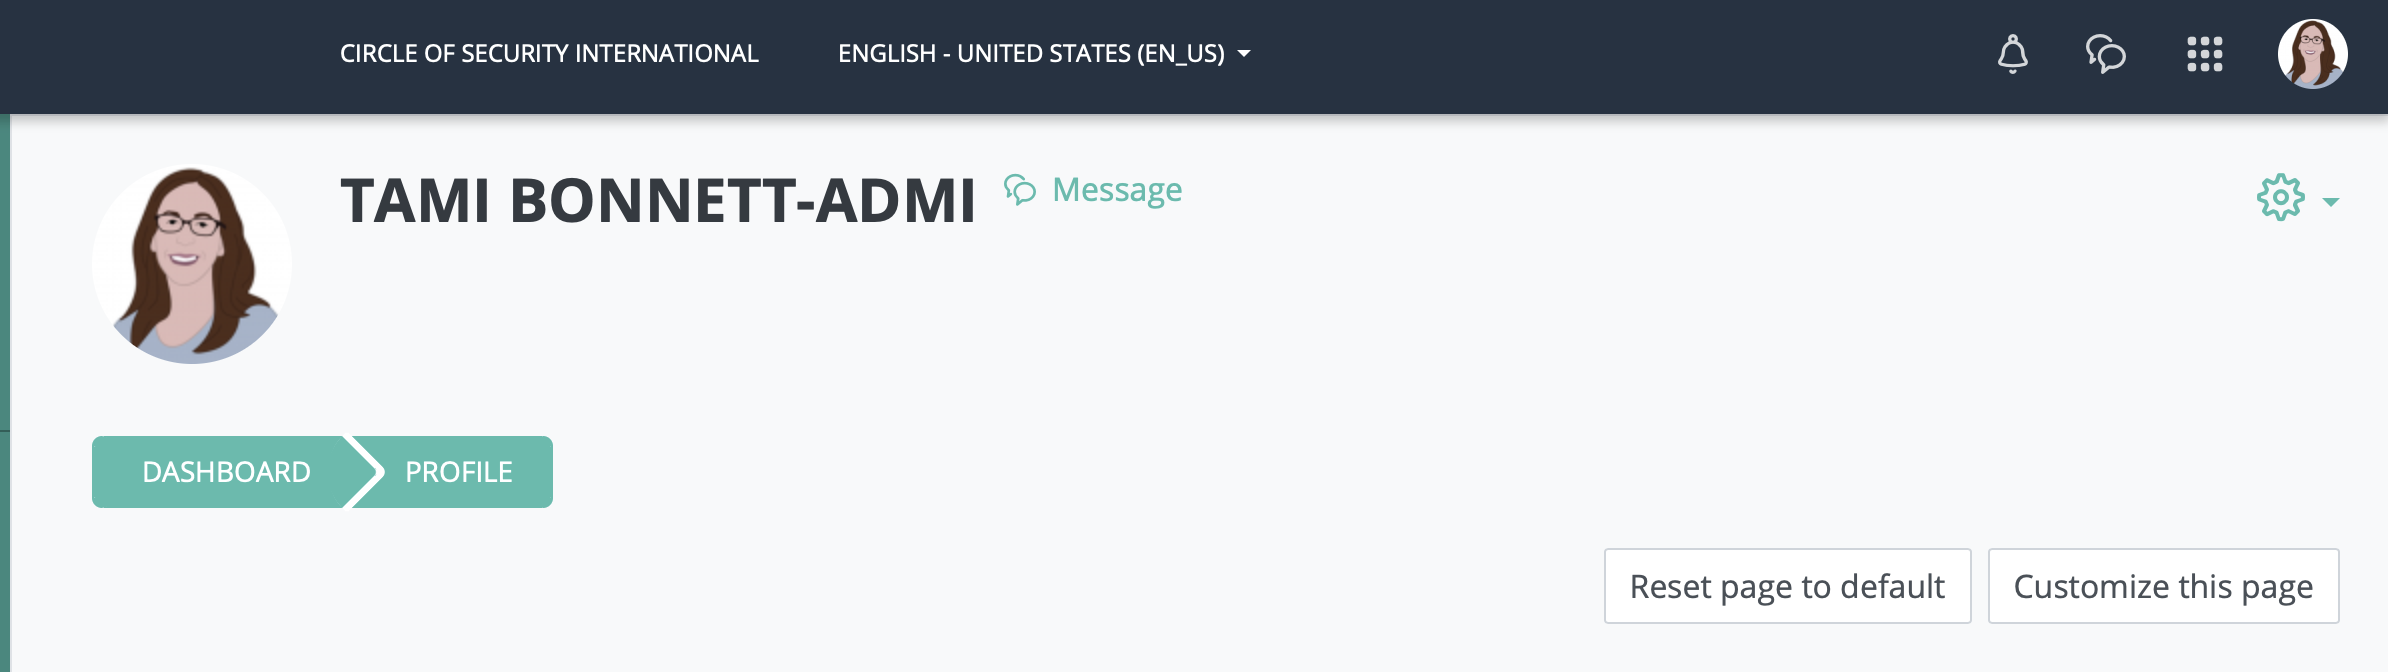Open the English - United States language dropdown
The height and width of the screenshot is (672, 2388).
[1031, 54]
